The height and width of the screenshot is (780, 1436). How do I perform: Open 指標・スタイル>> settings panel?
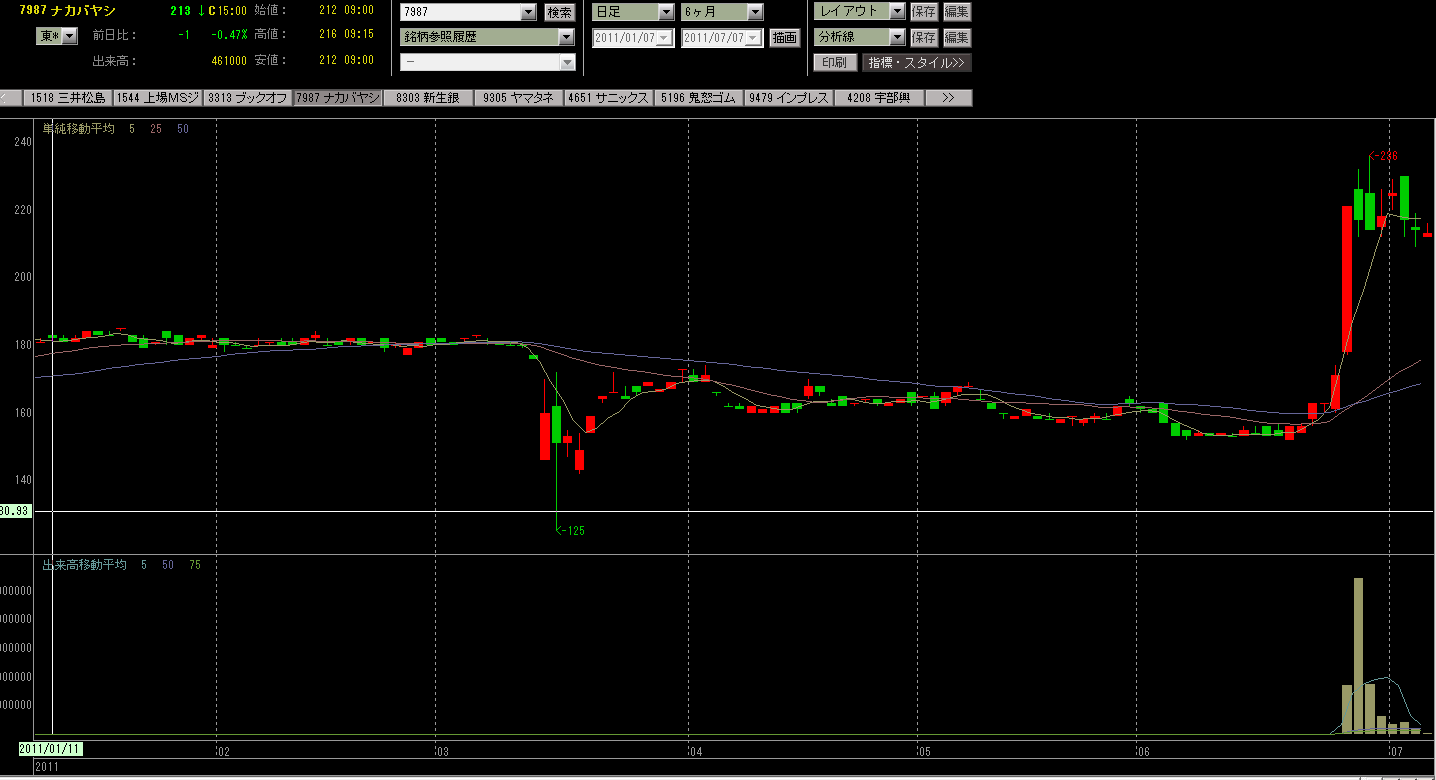916,62
